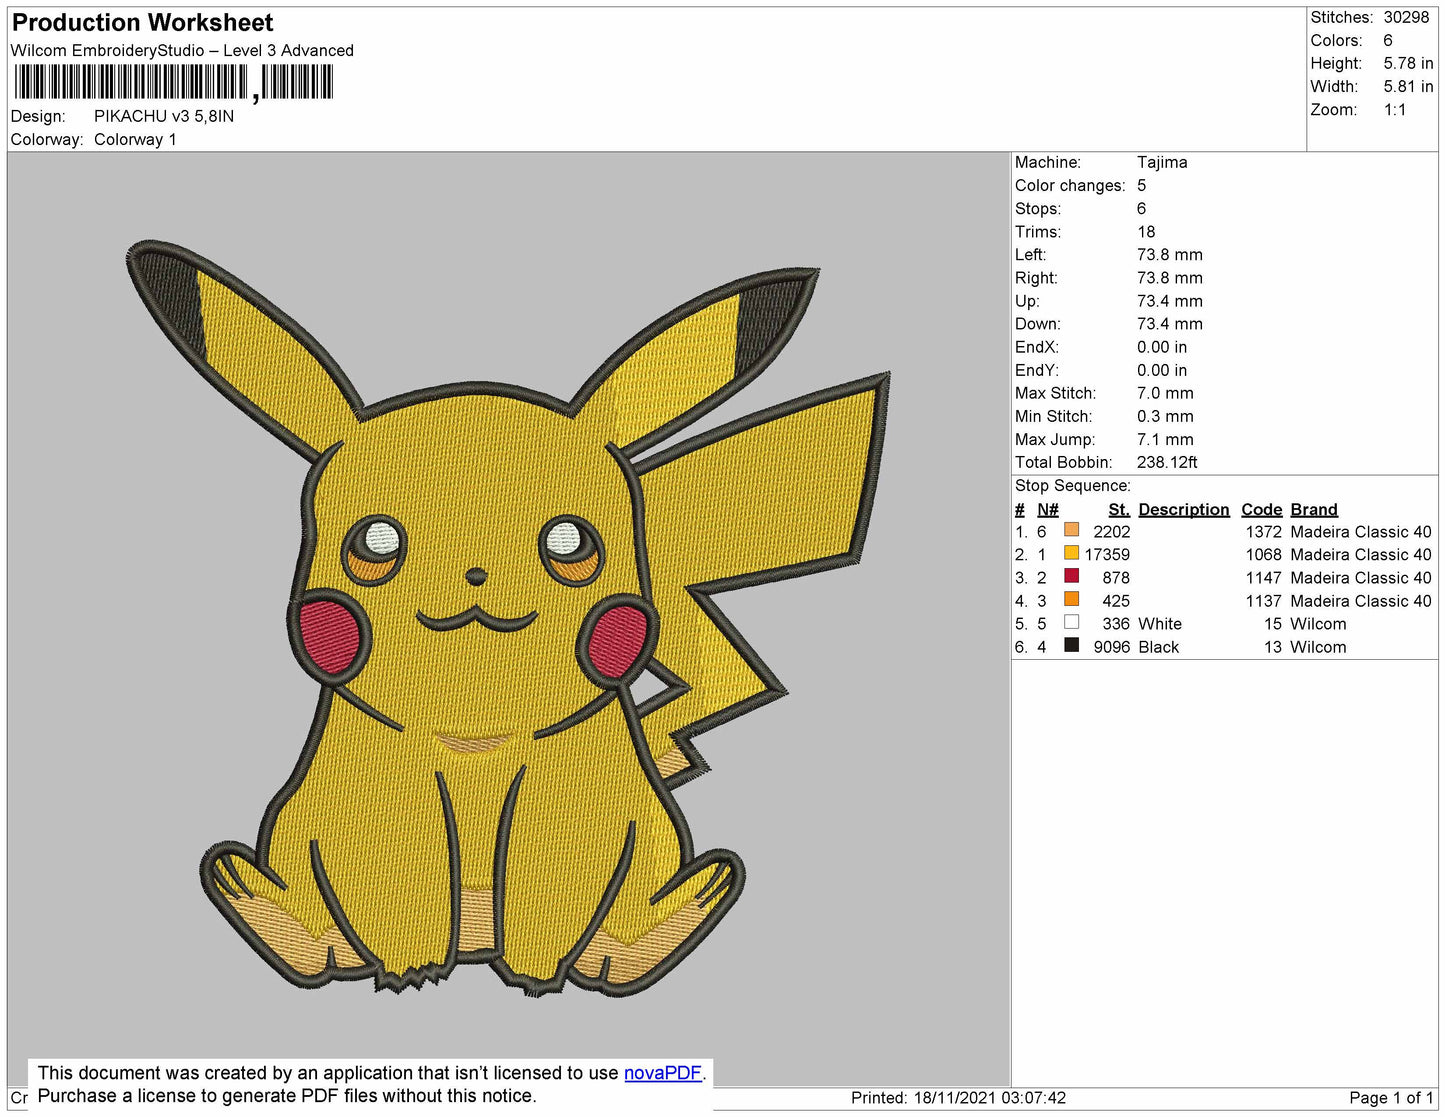This screenshot has width=1445, height=1117.
Task: Click the 'Code' column header
Action: [1261, 509]
